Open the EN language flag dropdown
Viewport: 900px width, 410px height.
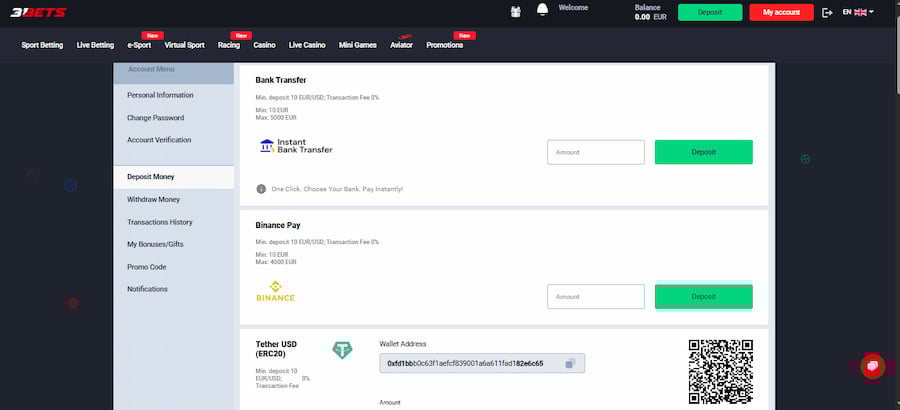pyautogui.click(x=858, y=12)
